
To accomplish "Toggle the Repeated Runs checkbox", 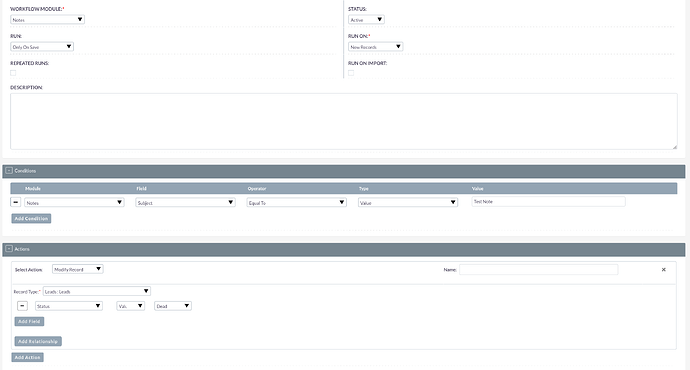I will [13, 73].
